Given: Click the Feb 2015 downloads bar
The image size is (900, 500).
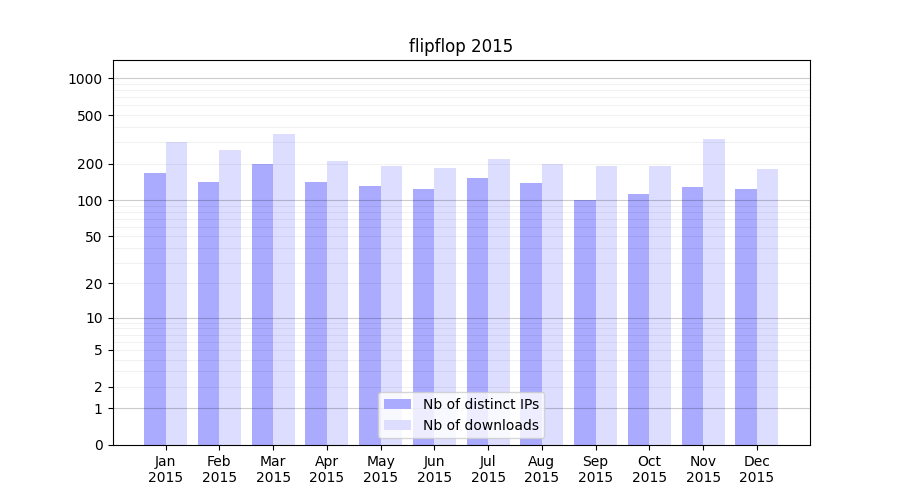Looking at the screenshot, I should click(x=230, y=297).
